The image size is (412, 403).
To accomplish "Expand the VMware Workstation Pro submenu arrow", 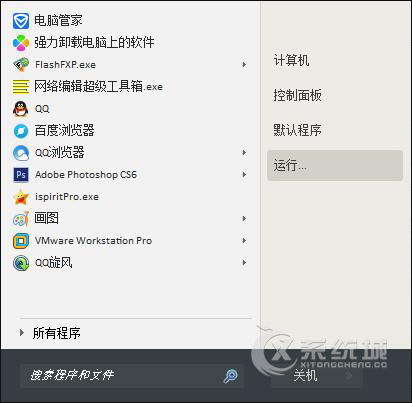I will (244, 241).
